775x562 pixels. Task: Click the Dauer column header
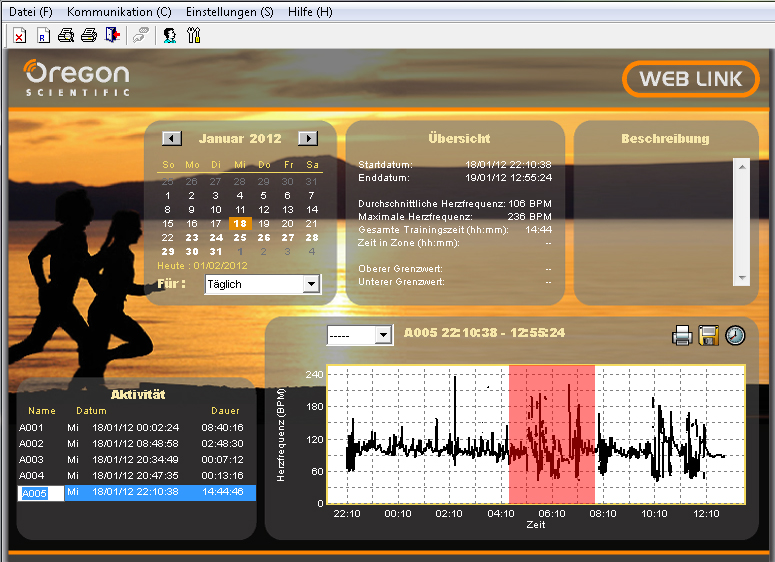click(225, 411)
